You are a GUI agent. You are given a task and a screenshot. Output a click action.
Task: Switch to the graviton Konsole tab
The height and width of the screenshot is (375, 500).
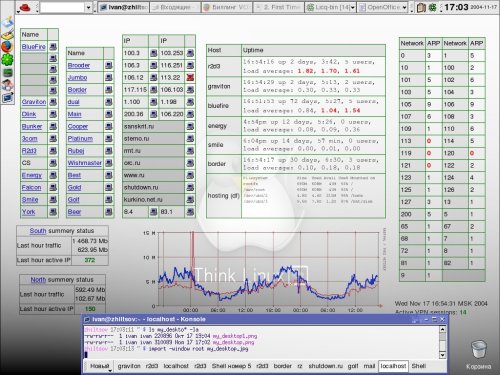pos(129,366)
